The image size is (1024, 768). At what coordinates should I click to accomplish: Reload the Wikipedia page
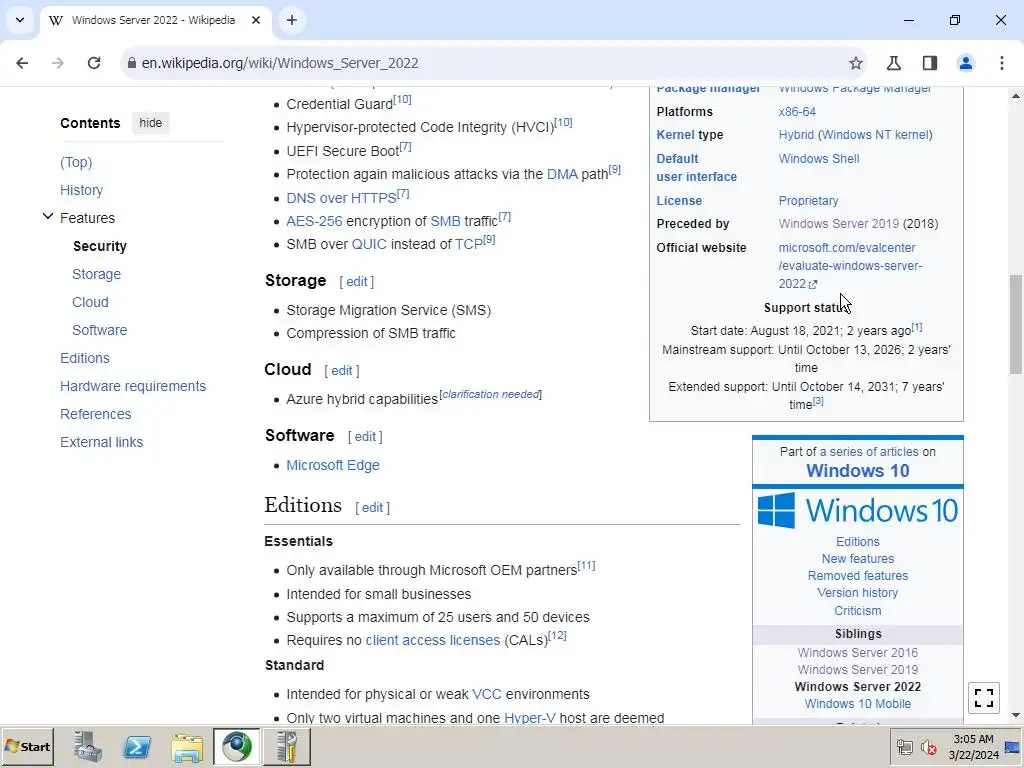click(94, 63)
